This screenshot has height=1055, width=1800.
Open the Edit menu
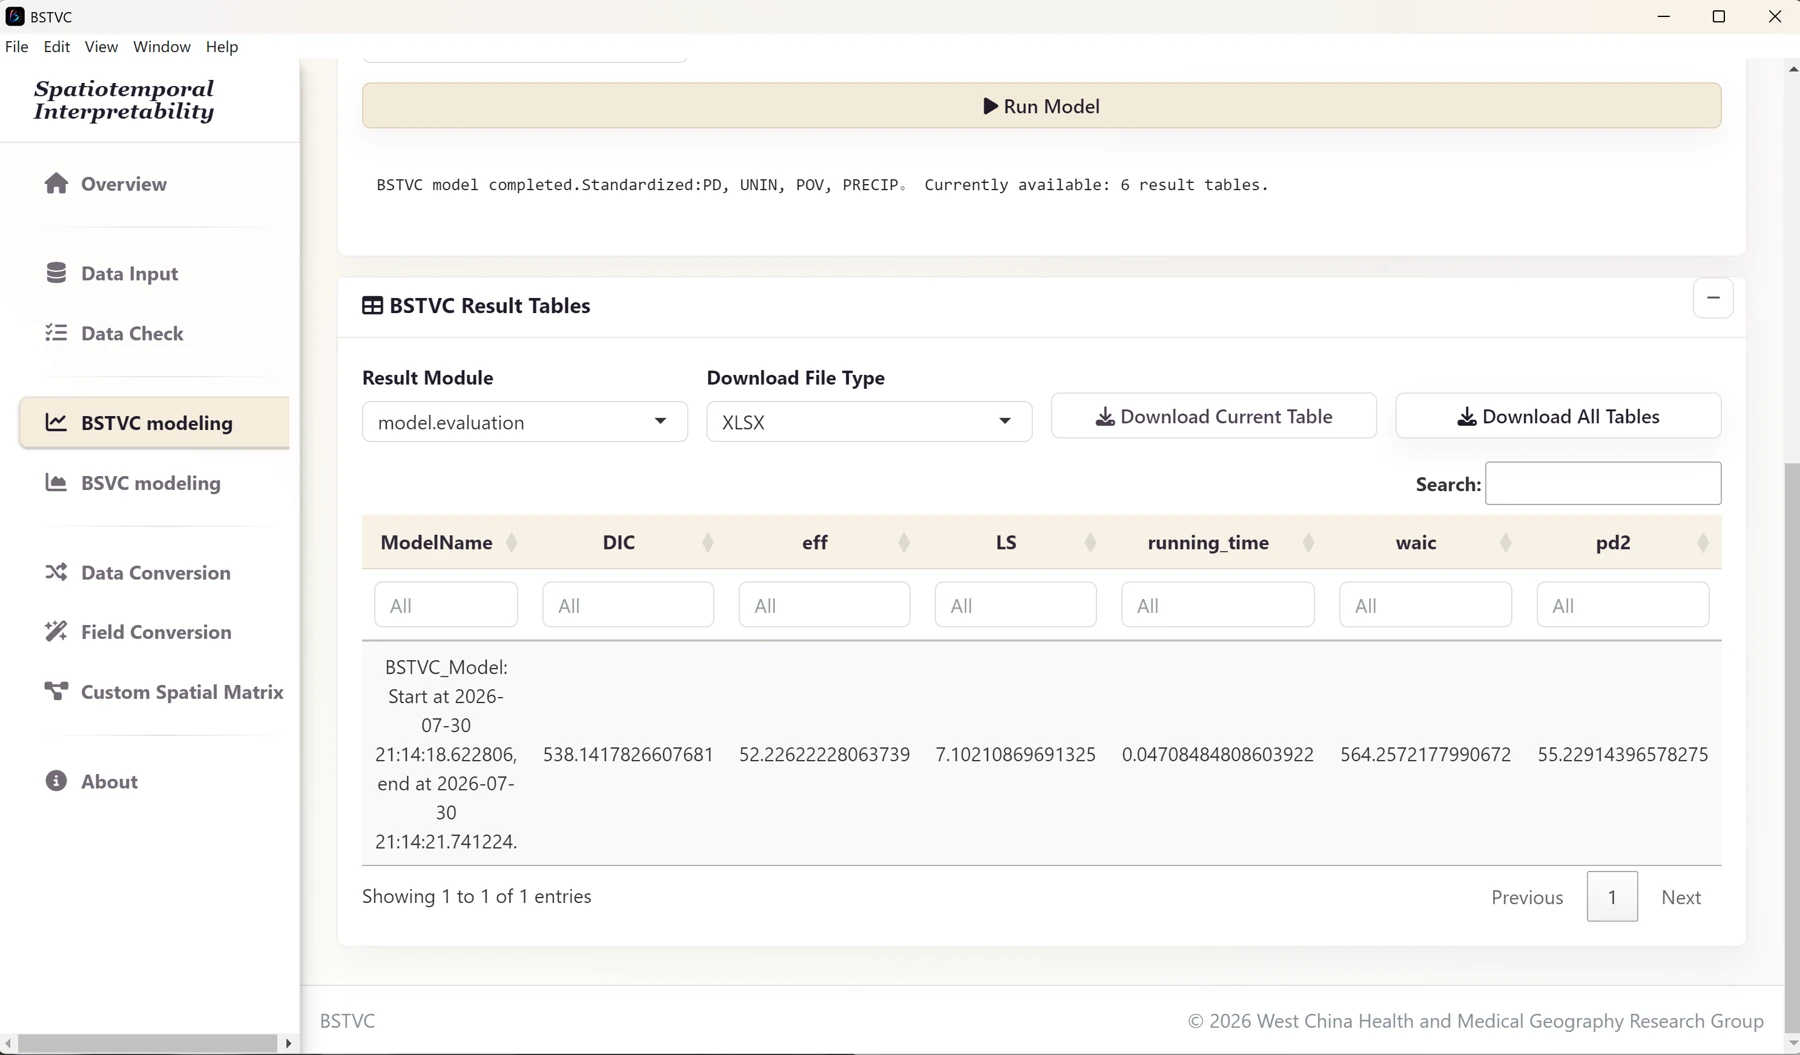(x=57, y=47)
